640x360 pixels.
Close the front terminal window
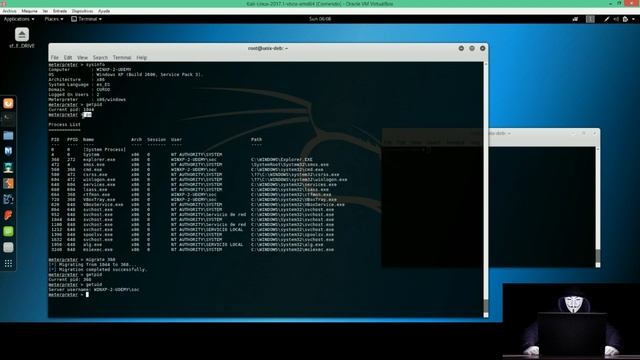(482, 48)
